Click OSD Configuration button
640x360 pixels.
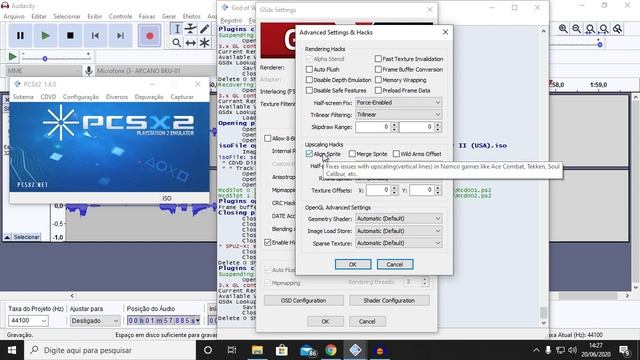[304, 300]
